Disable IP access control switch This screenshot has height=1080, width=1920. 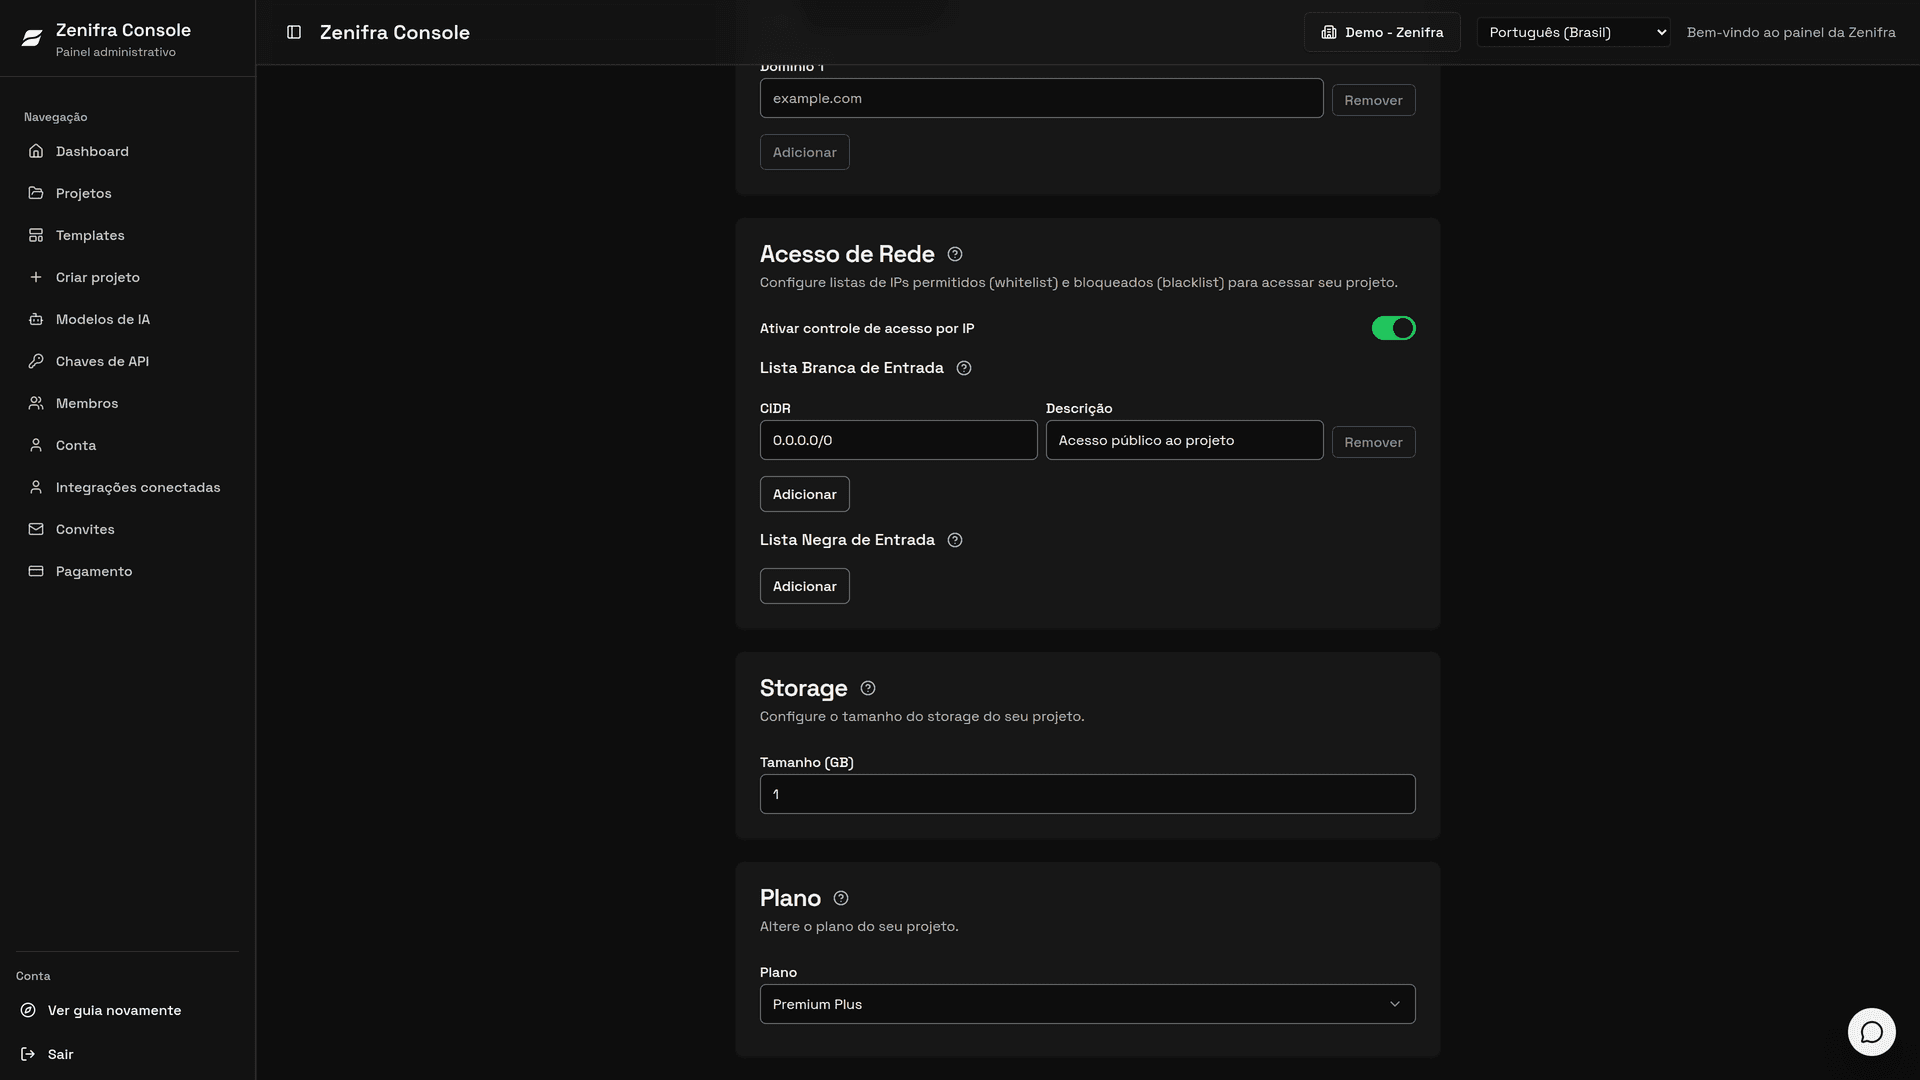[1393, 328]
